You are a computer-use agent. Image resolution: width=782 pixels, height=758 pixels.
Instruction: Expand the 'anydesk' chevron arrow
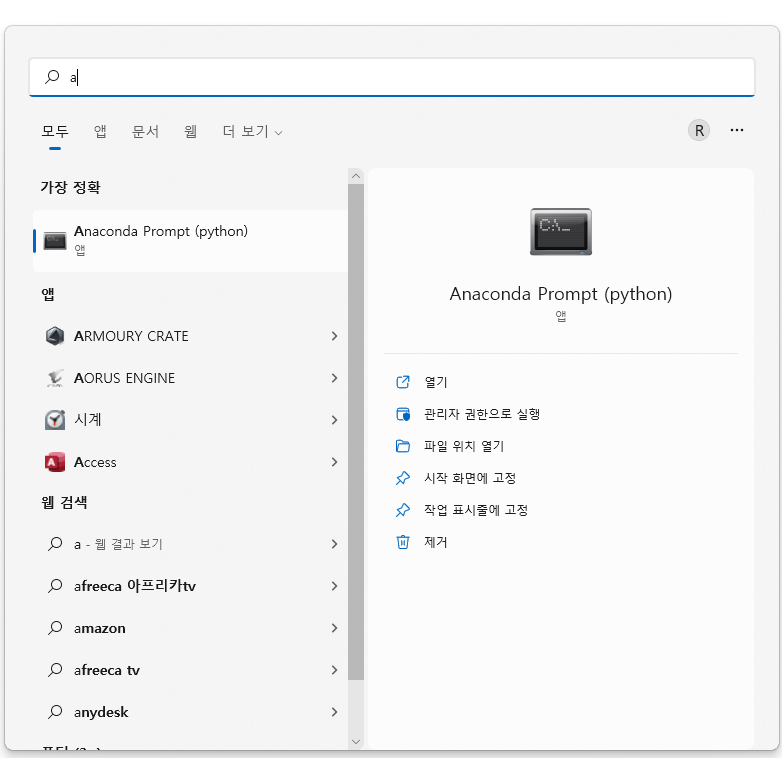pos(335,711)
